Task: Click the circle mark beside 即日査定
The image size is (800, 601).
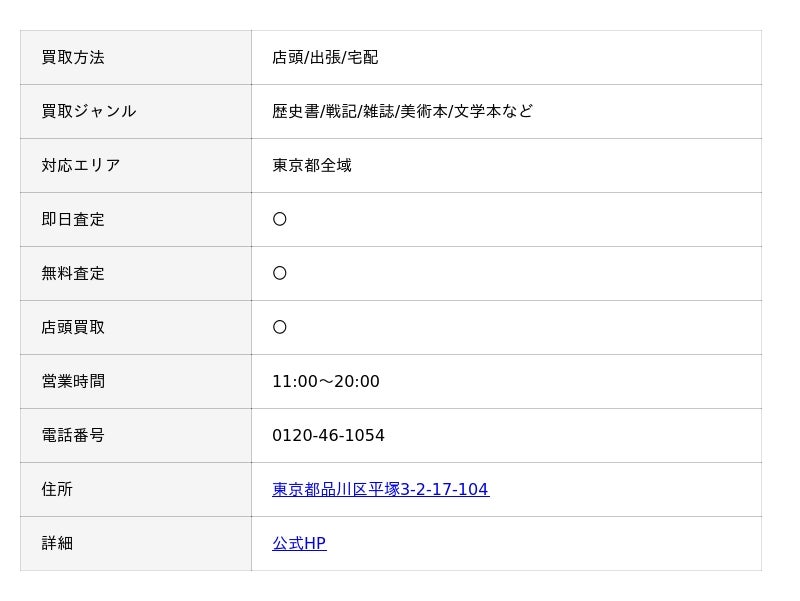Action: click(x=280, y=220)
